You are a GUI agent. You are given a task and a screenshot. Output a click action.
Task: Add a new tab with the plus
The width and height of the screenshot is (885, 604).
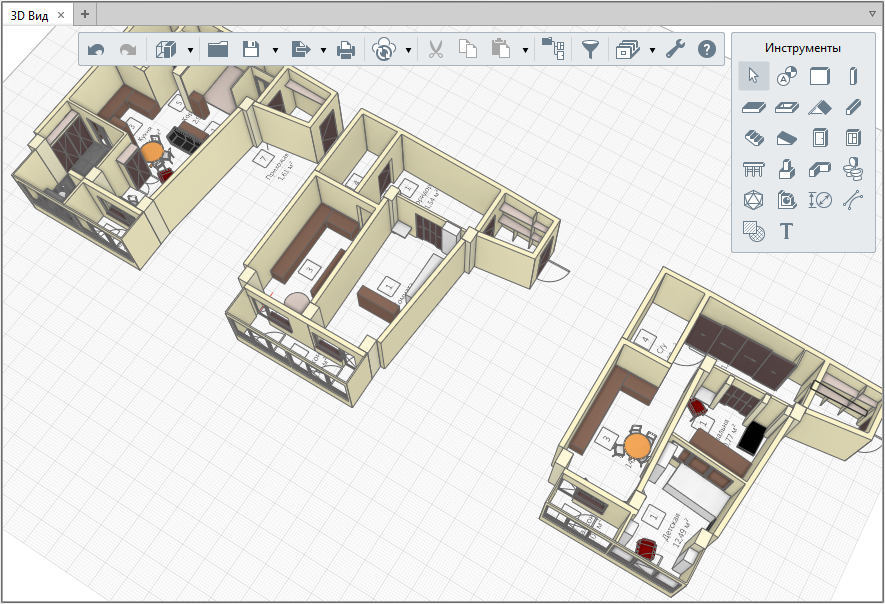click(85, 14)
